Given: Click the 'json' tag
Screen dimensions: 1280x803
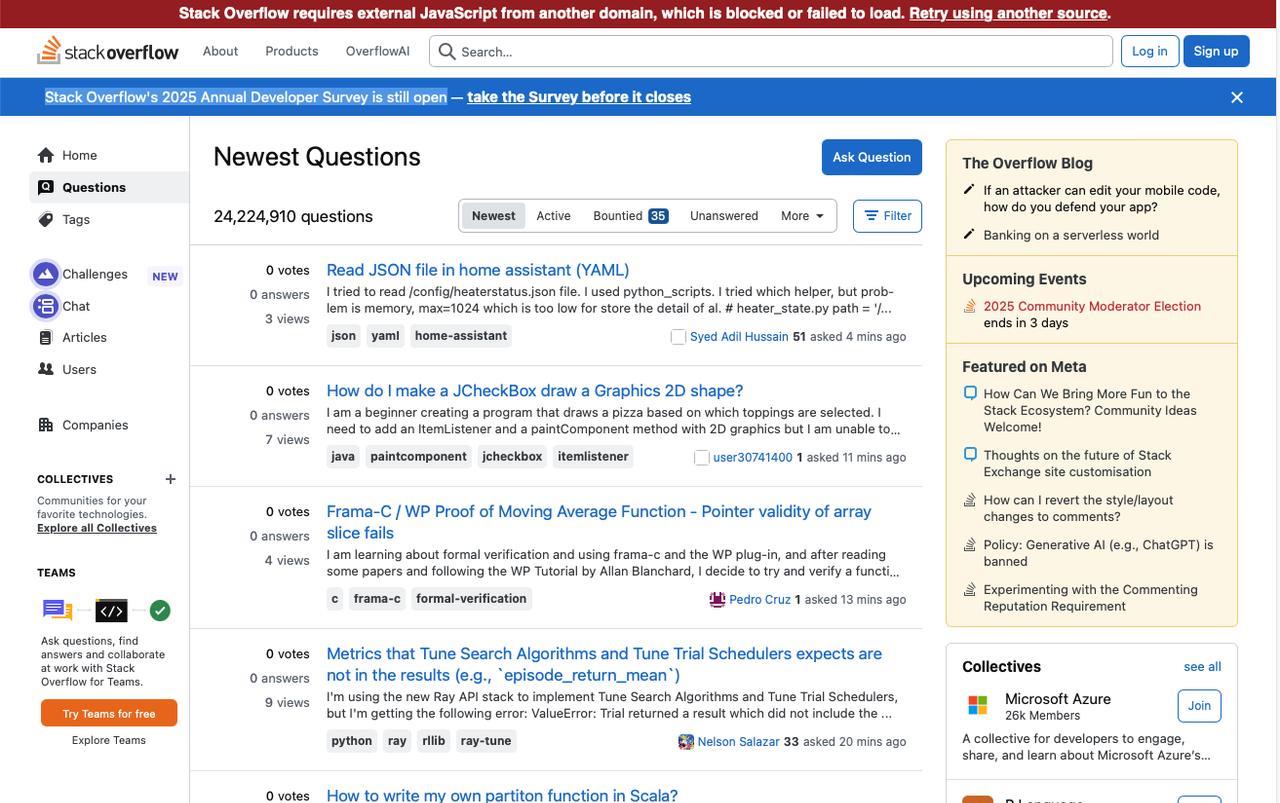Looking at the screenshot, I should tap(344, 336).
